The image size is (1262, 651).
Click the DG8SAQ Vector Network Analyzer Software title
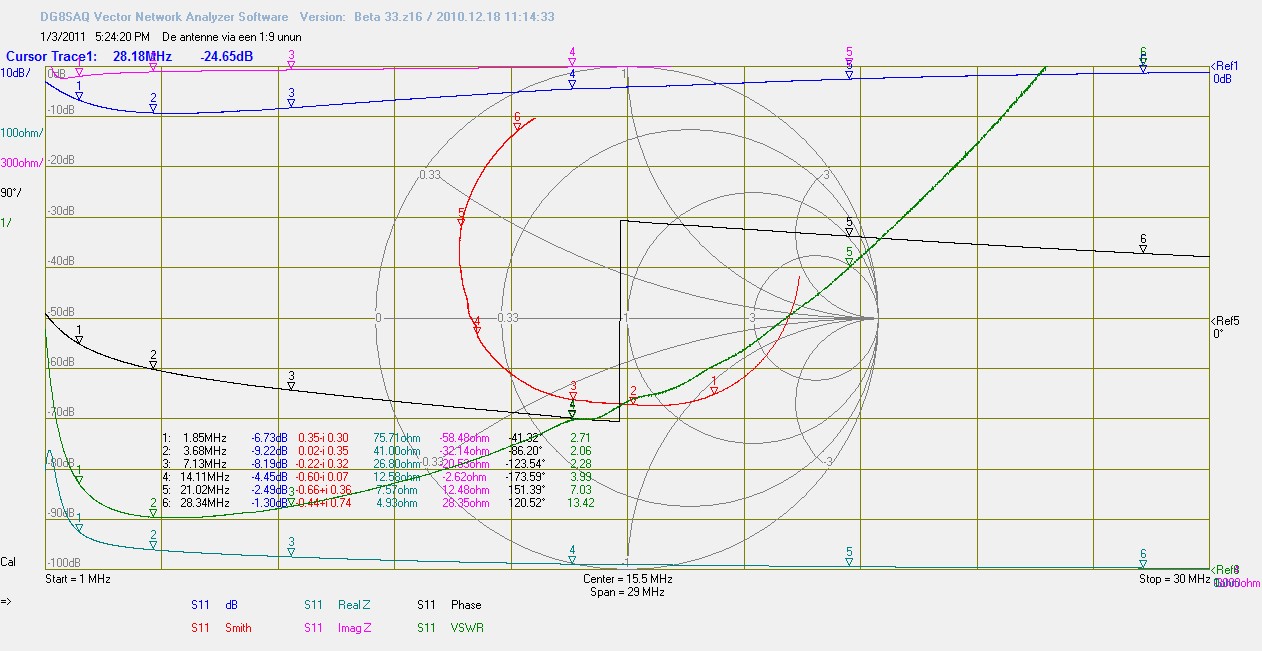pos(162,17)
